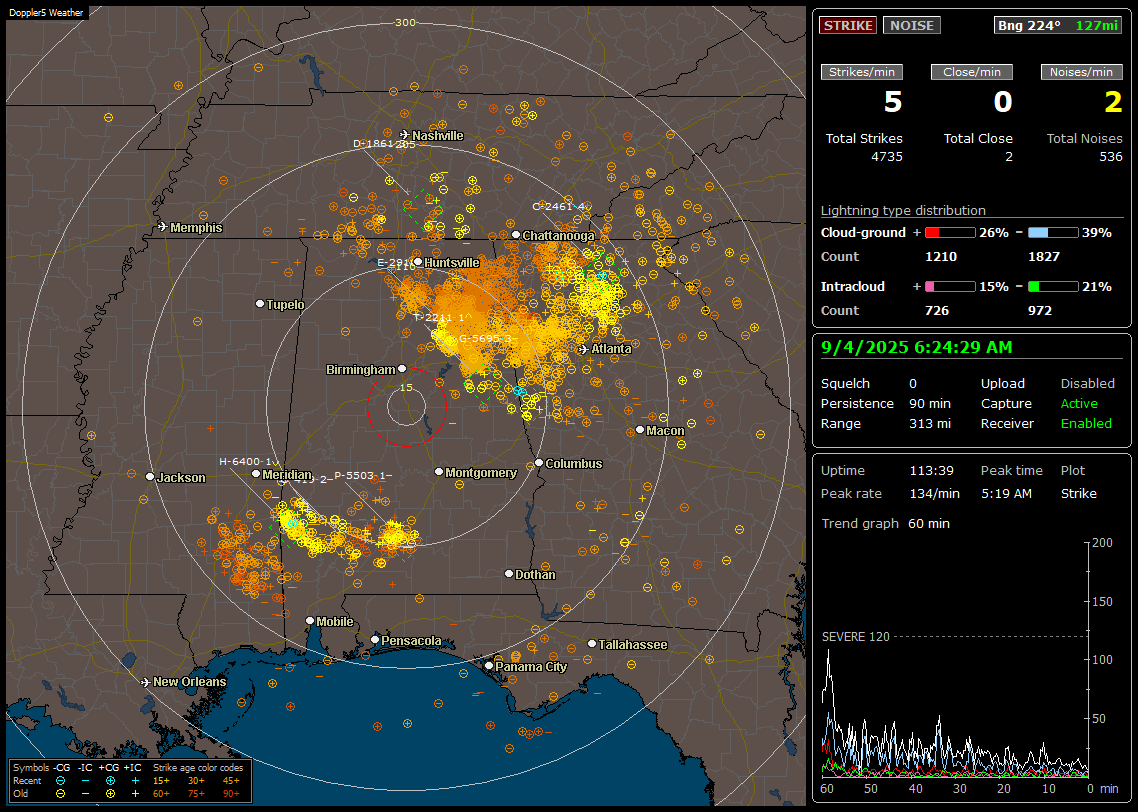Click the Nashville airport icon
Screen dimensions: 1138x812
point(404,135)
